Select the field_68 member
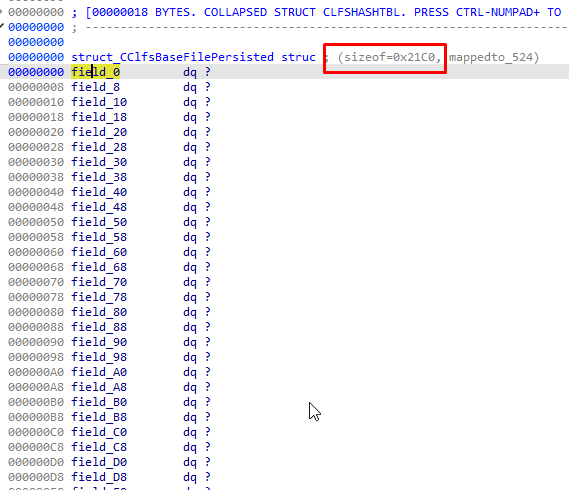Image resolution: width=569 pixels, height=490 pixels. 99,267
